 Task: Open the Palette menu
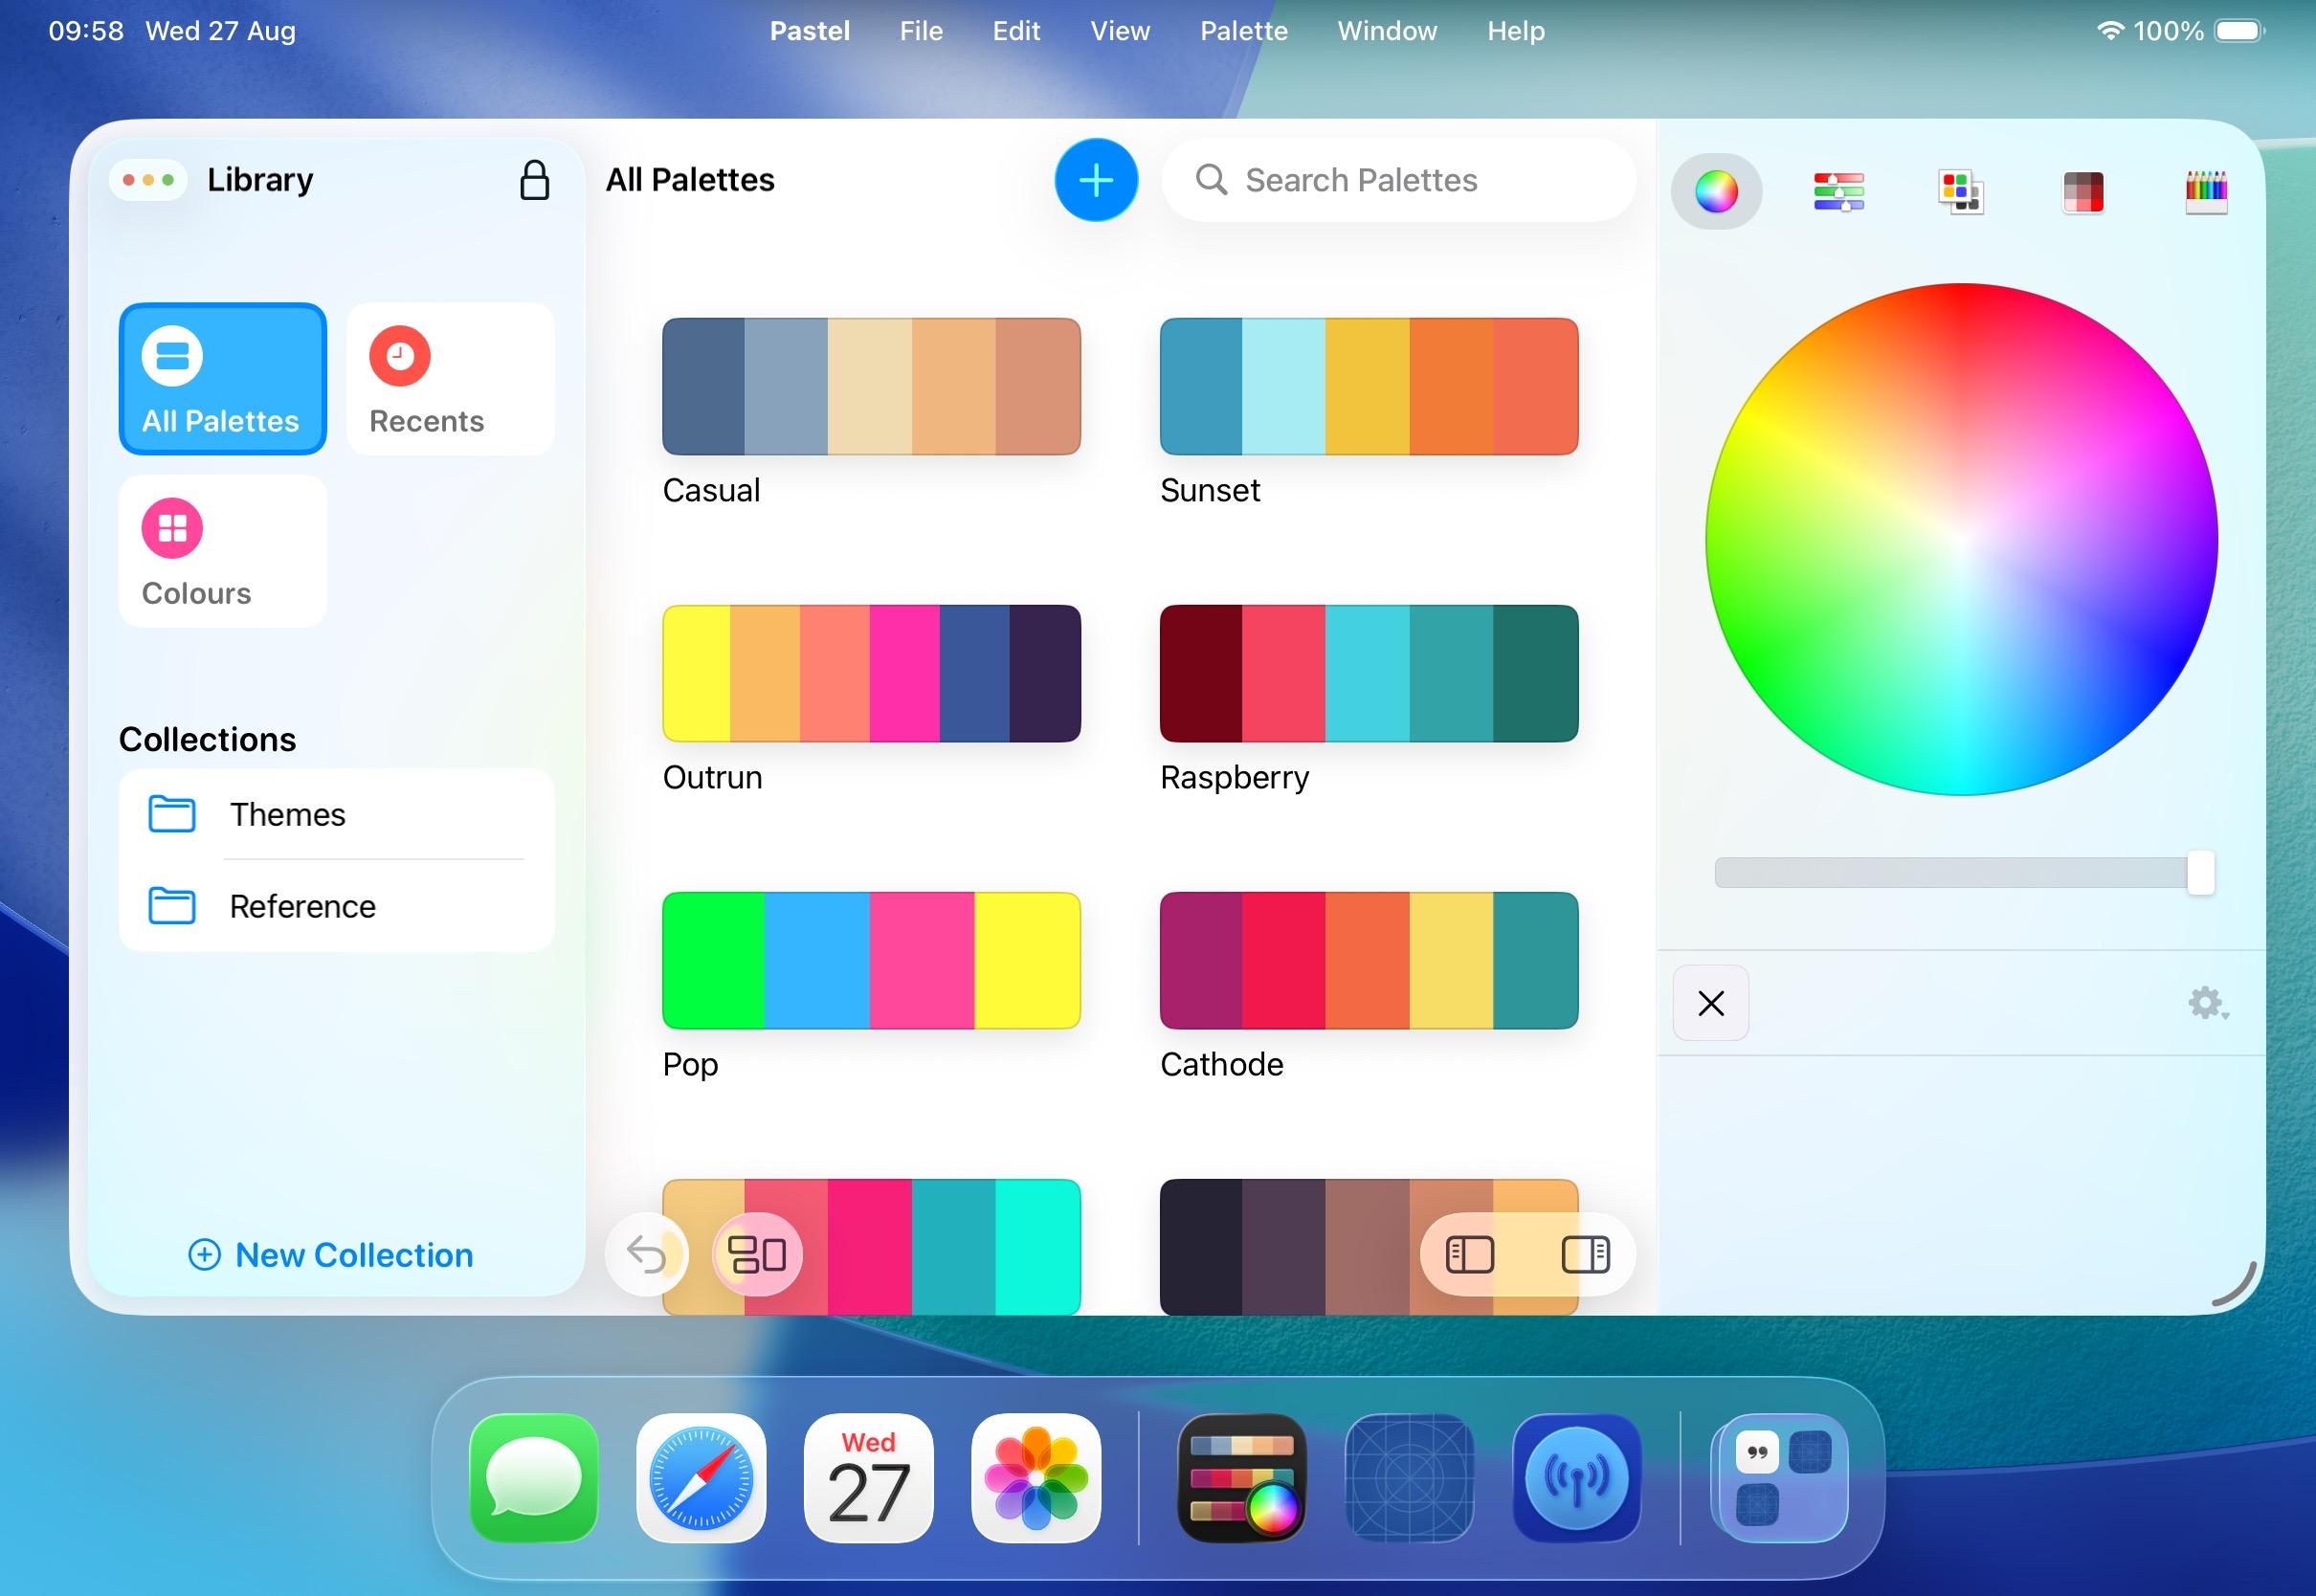(x=1244, y=31)
